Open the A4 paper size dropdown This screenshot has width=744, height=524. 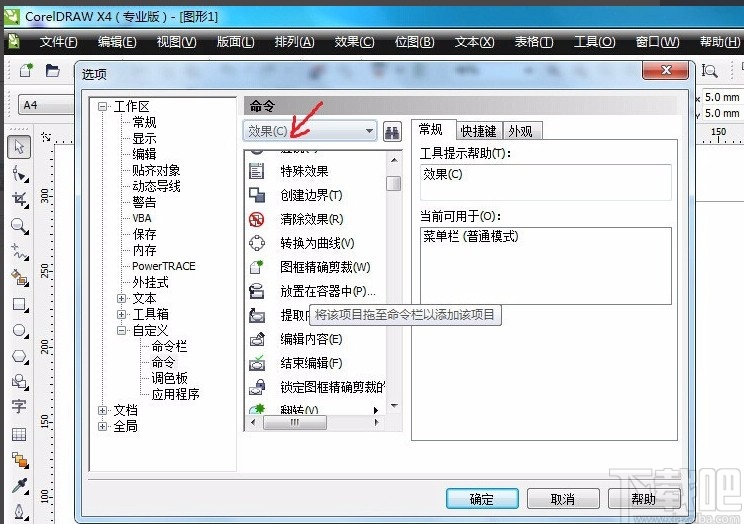pyautogui.click(x=46, y=105)
